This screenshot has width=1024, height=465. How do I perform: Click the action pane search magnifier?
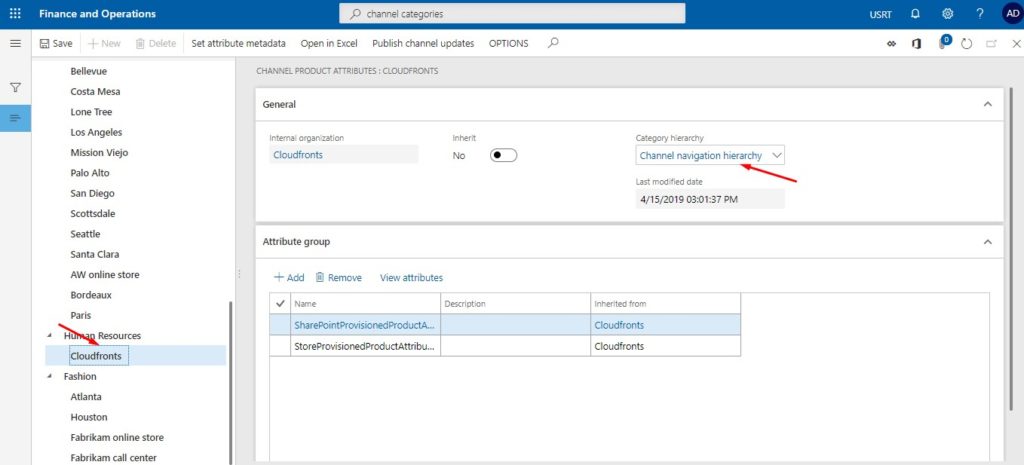pos(553,43)
